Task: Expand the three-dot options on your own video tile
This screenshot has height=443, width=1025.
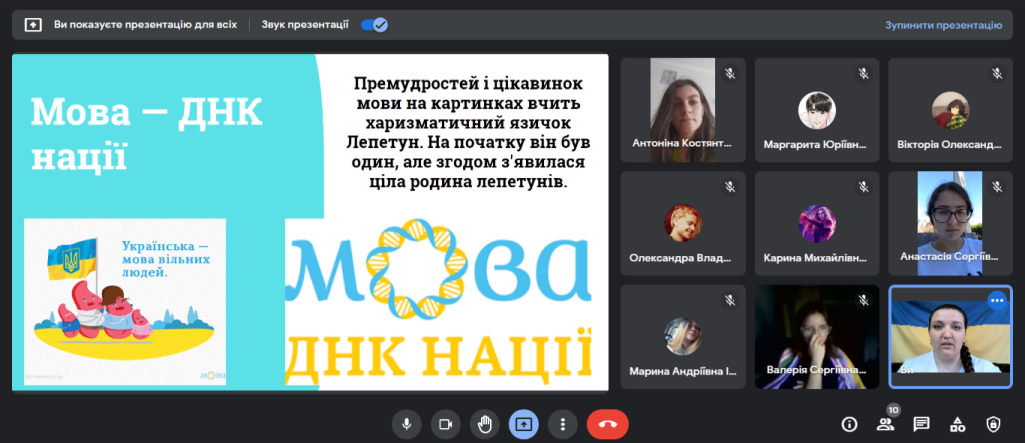Action: pos(996,300)
